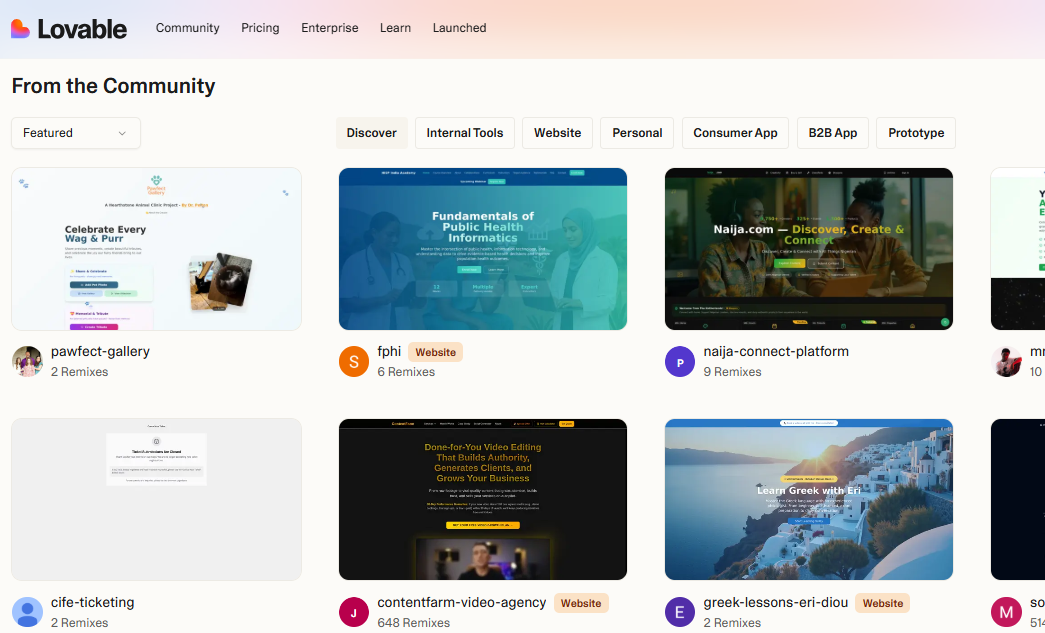Click the '648 Remixes' count

coord(413,623)
